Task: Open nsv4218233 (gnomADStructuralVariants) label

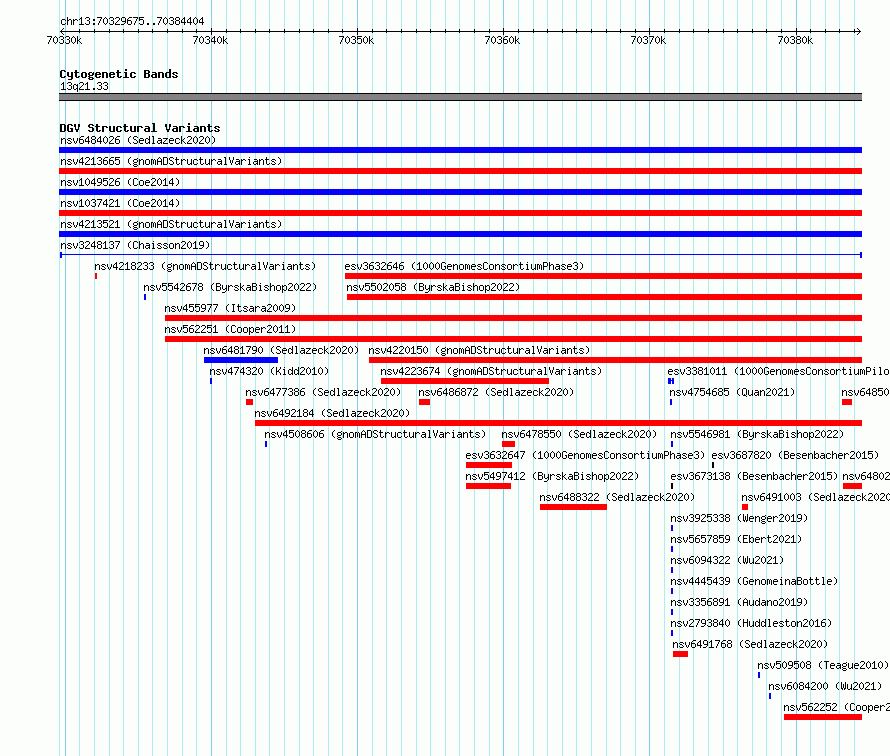Action: point(205,266)
